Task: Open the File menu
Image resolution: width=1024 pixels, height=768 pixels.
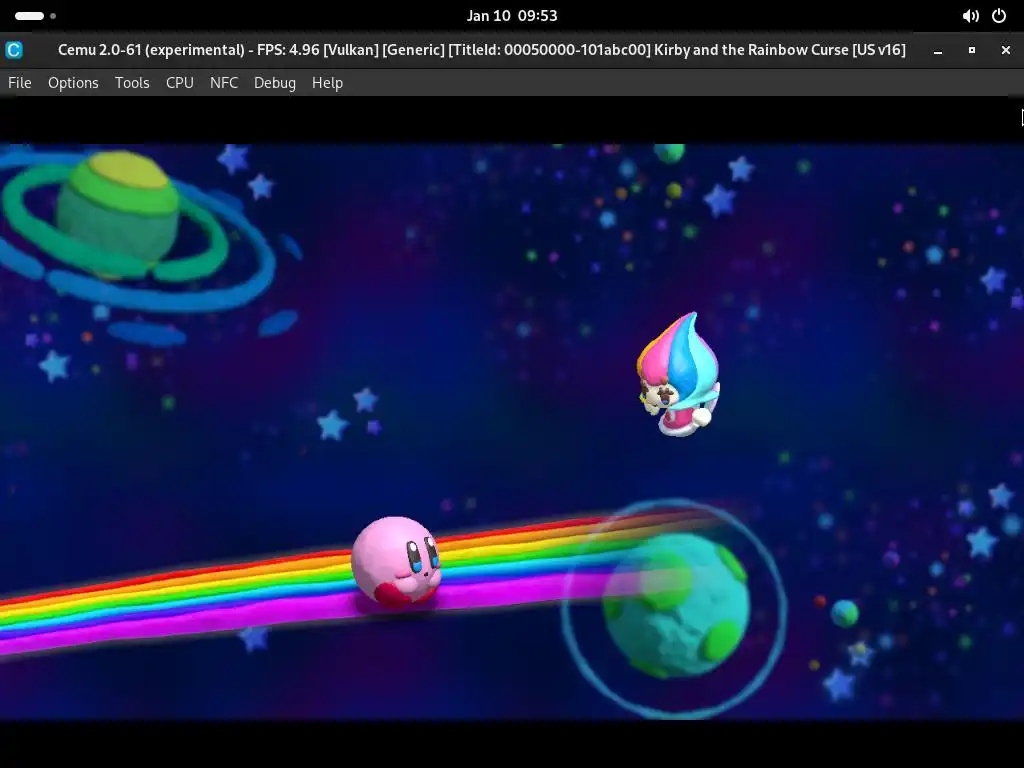Action: [x=20, y=83]
